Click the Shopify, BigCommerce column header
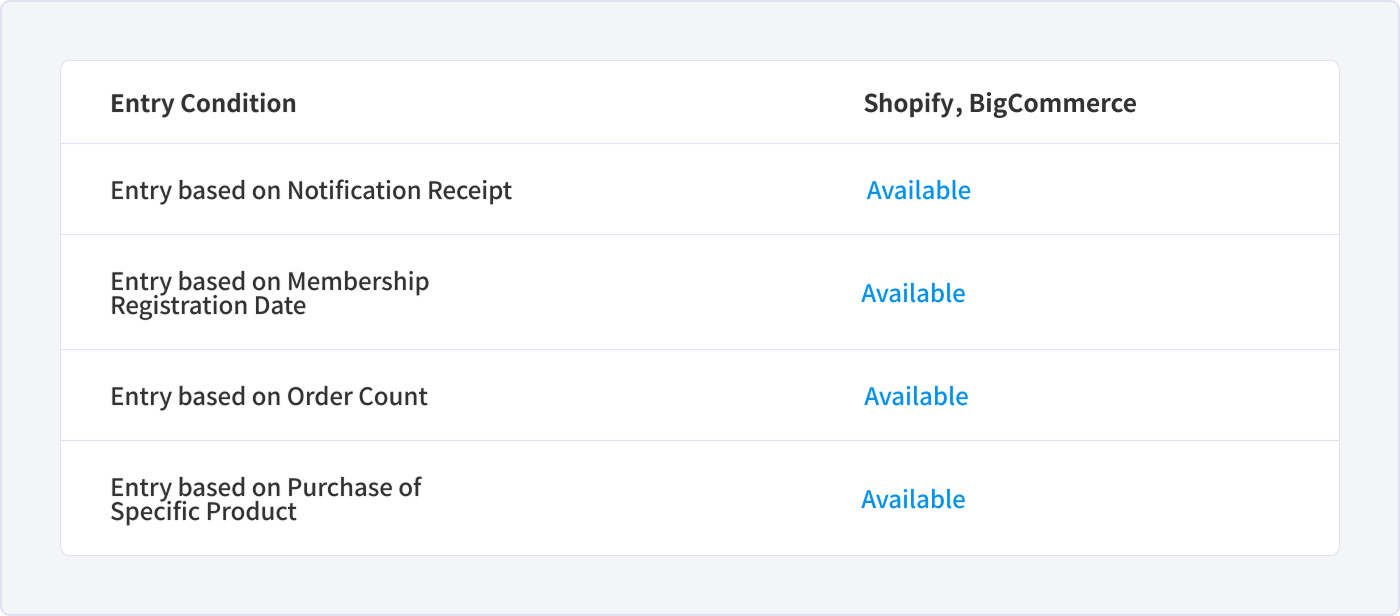1400x616 pixels. point(1000,104)
